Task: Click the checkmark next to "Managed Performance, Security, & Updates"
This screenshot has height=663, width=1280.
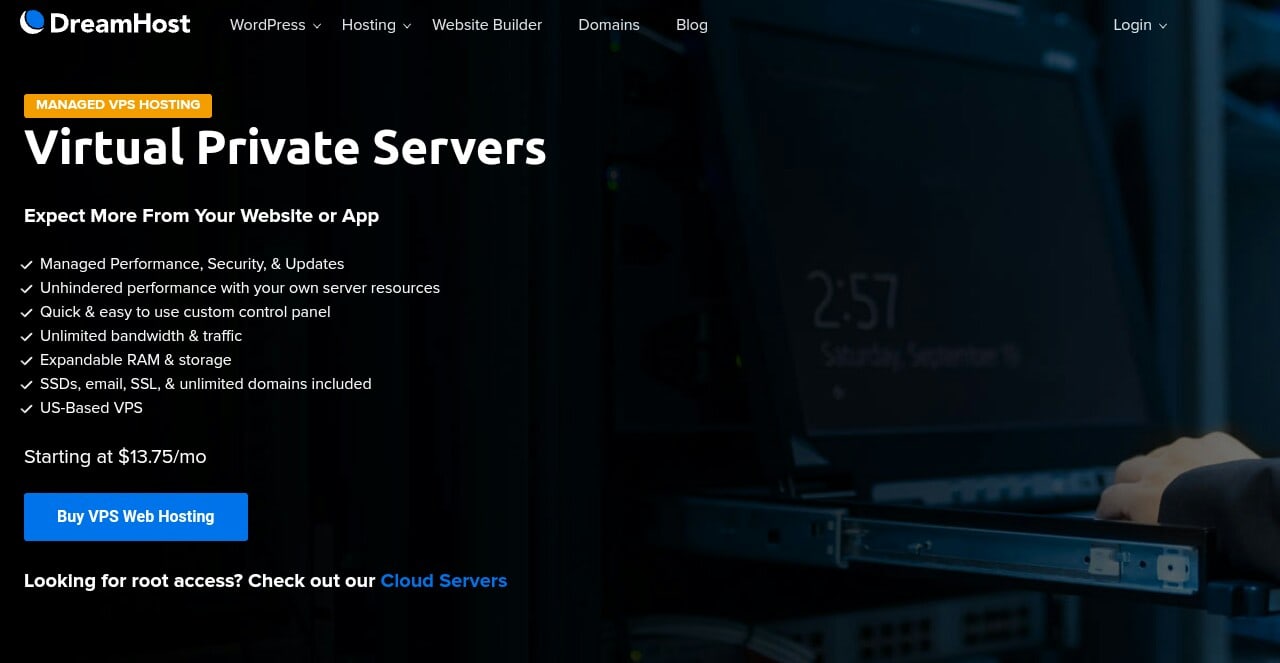Action: 27,264
